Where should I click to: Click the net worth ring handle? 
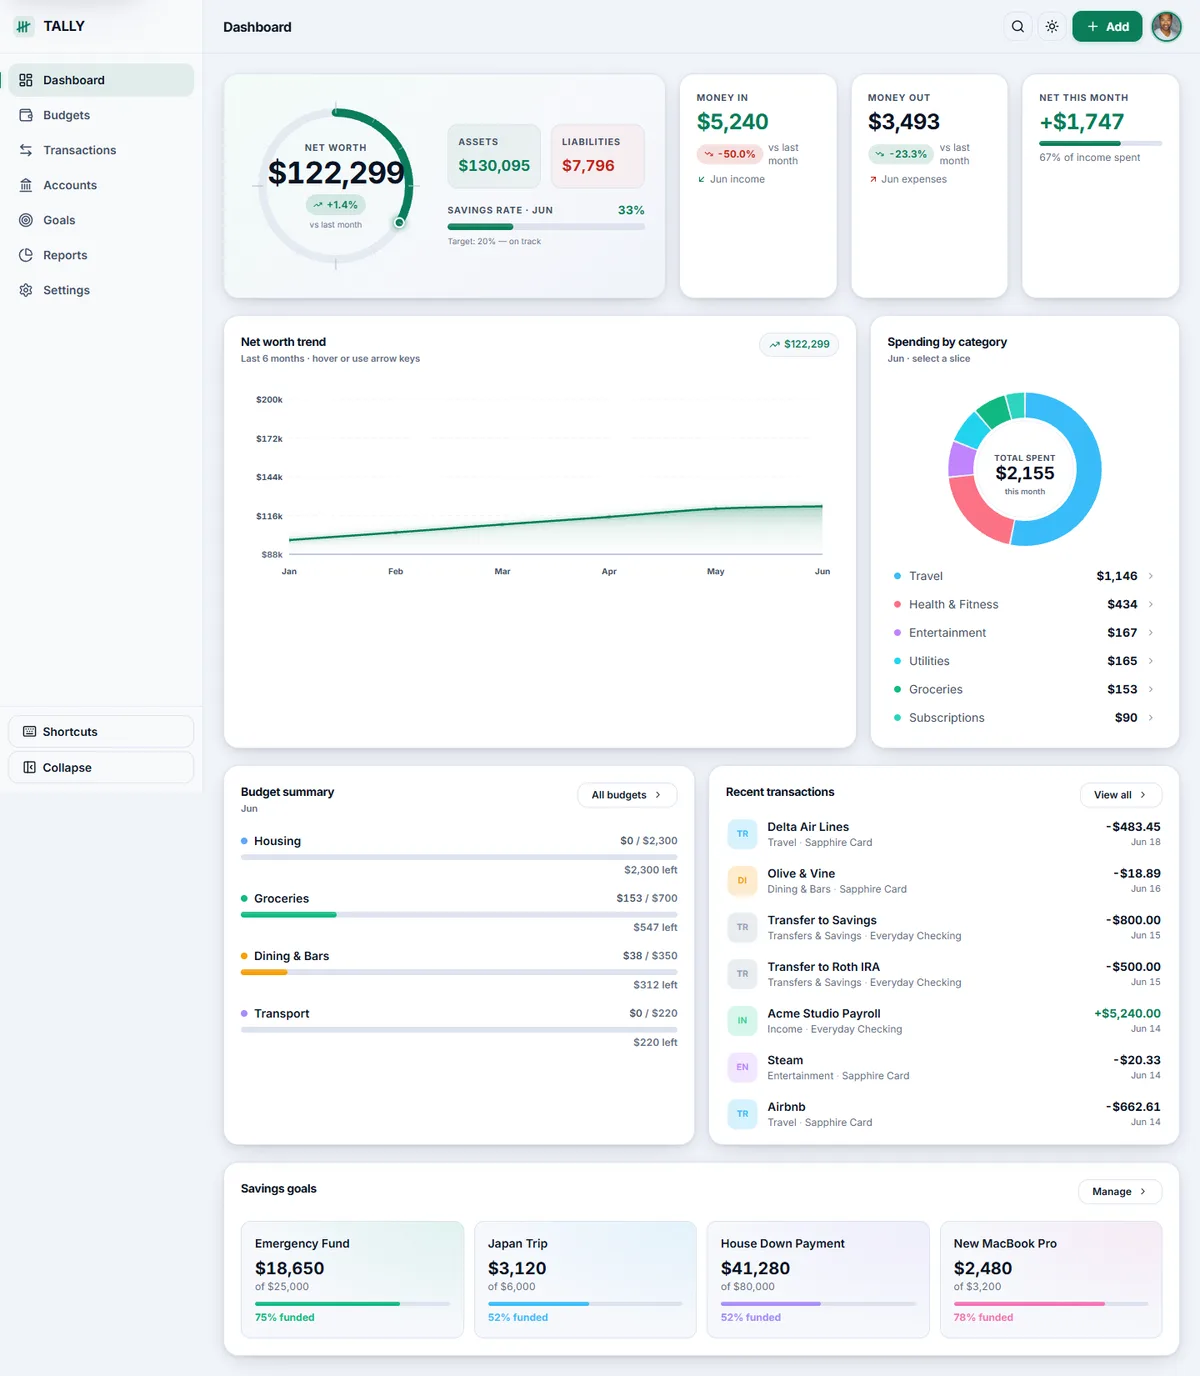[399, 222]
